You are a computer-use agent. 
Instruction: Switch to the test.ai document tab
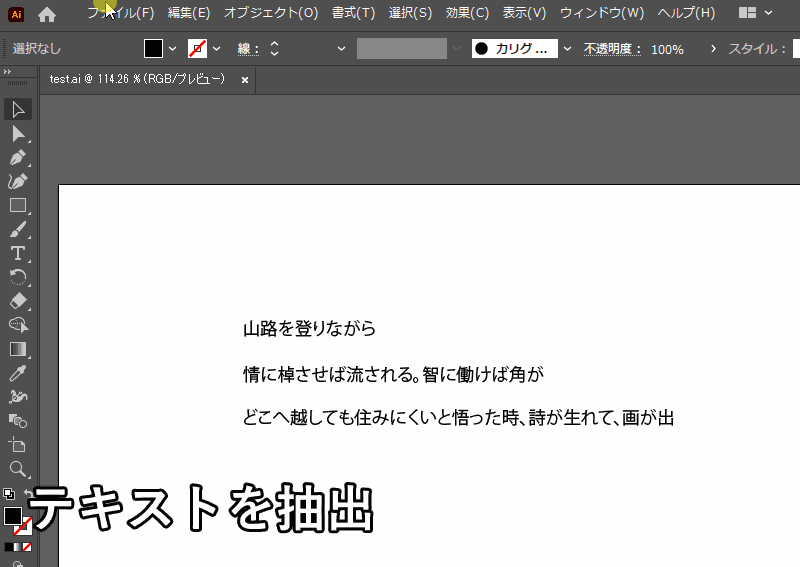pos(137,79)
